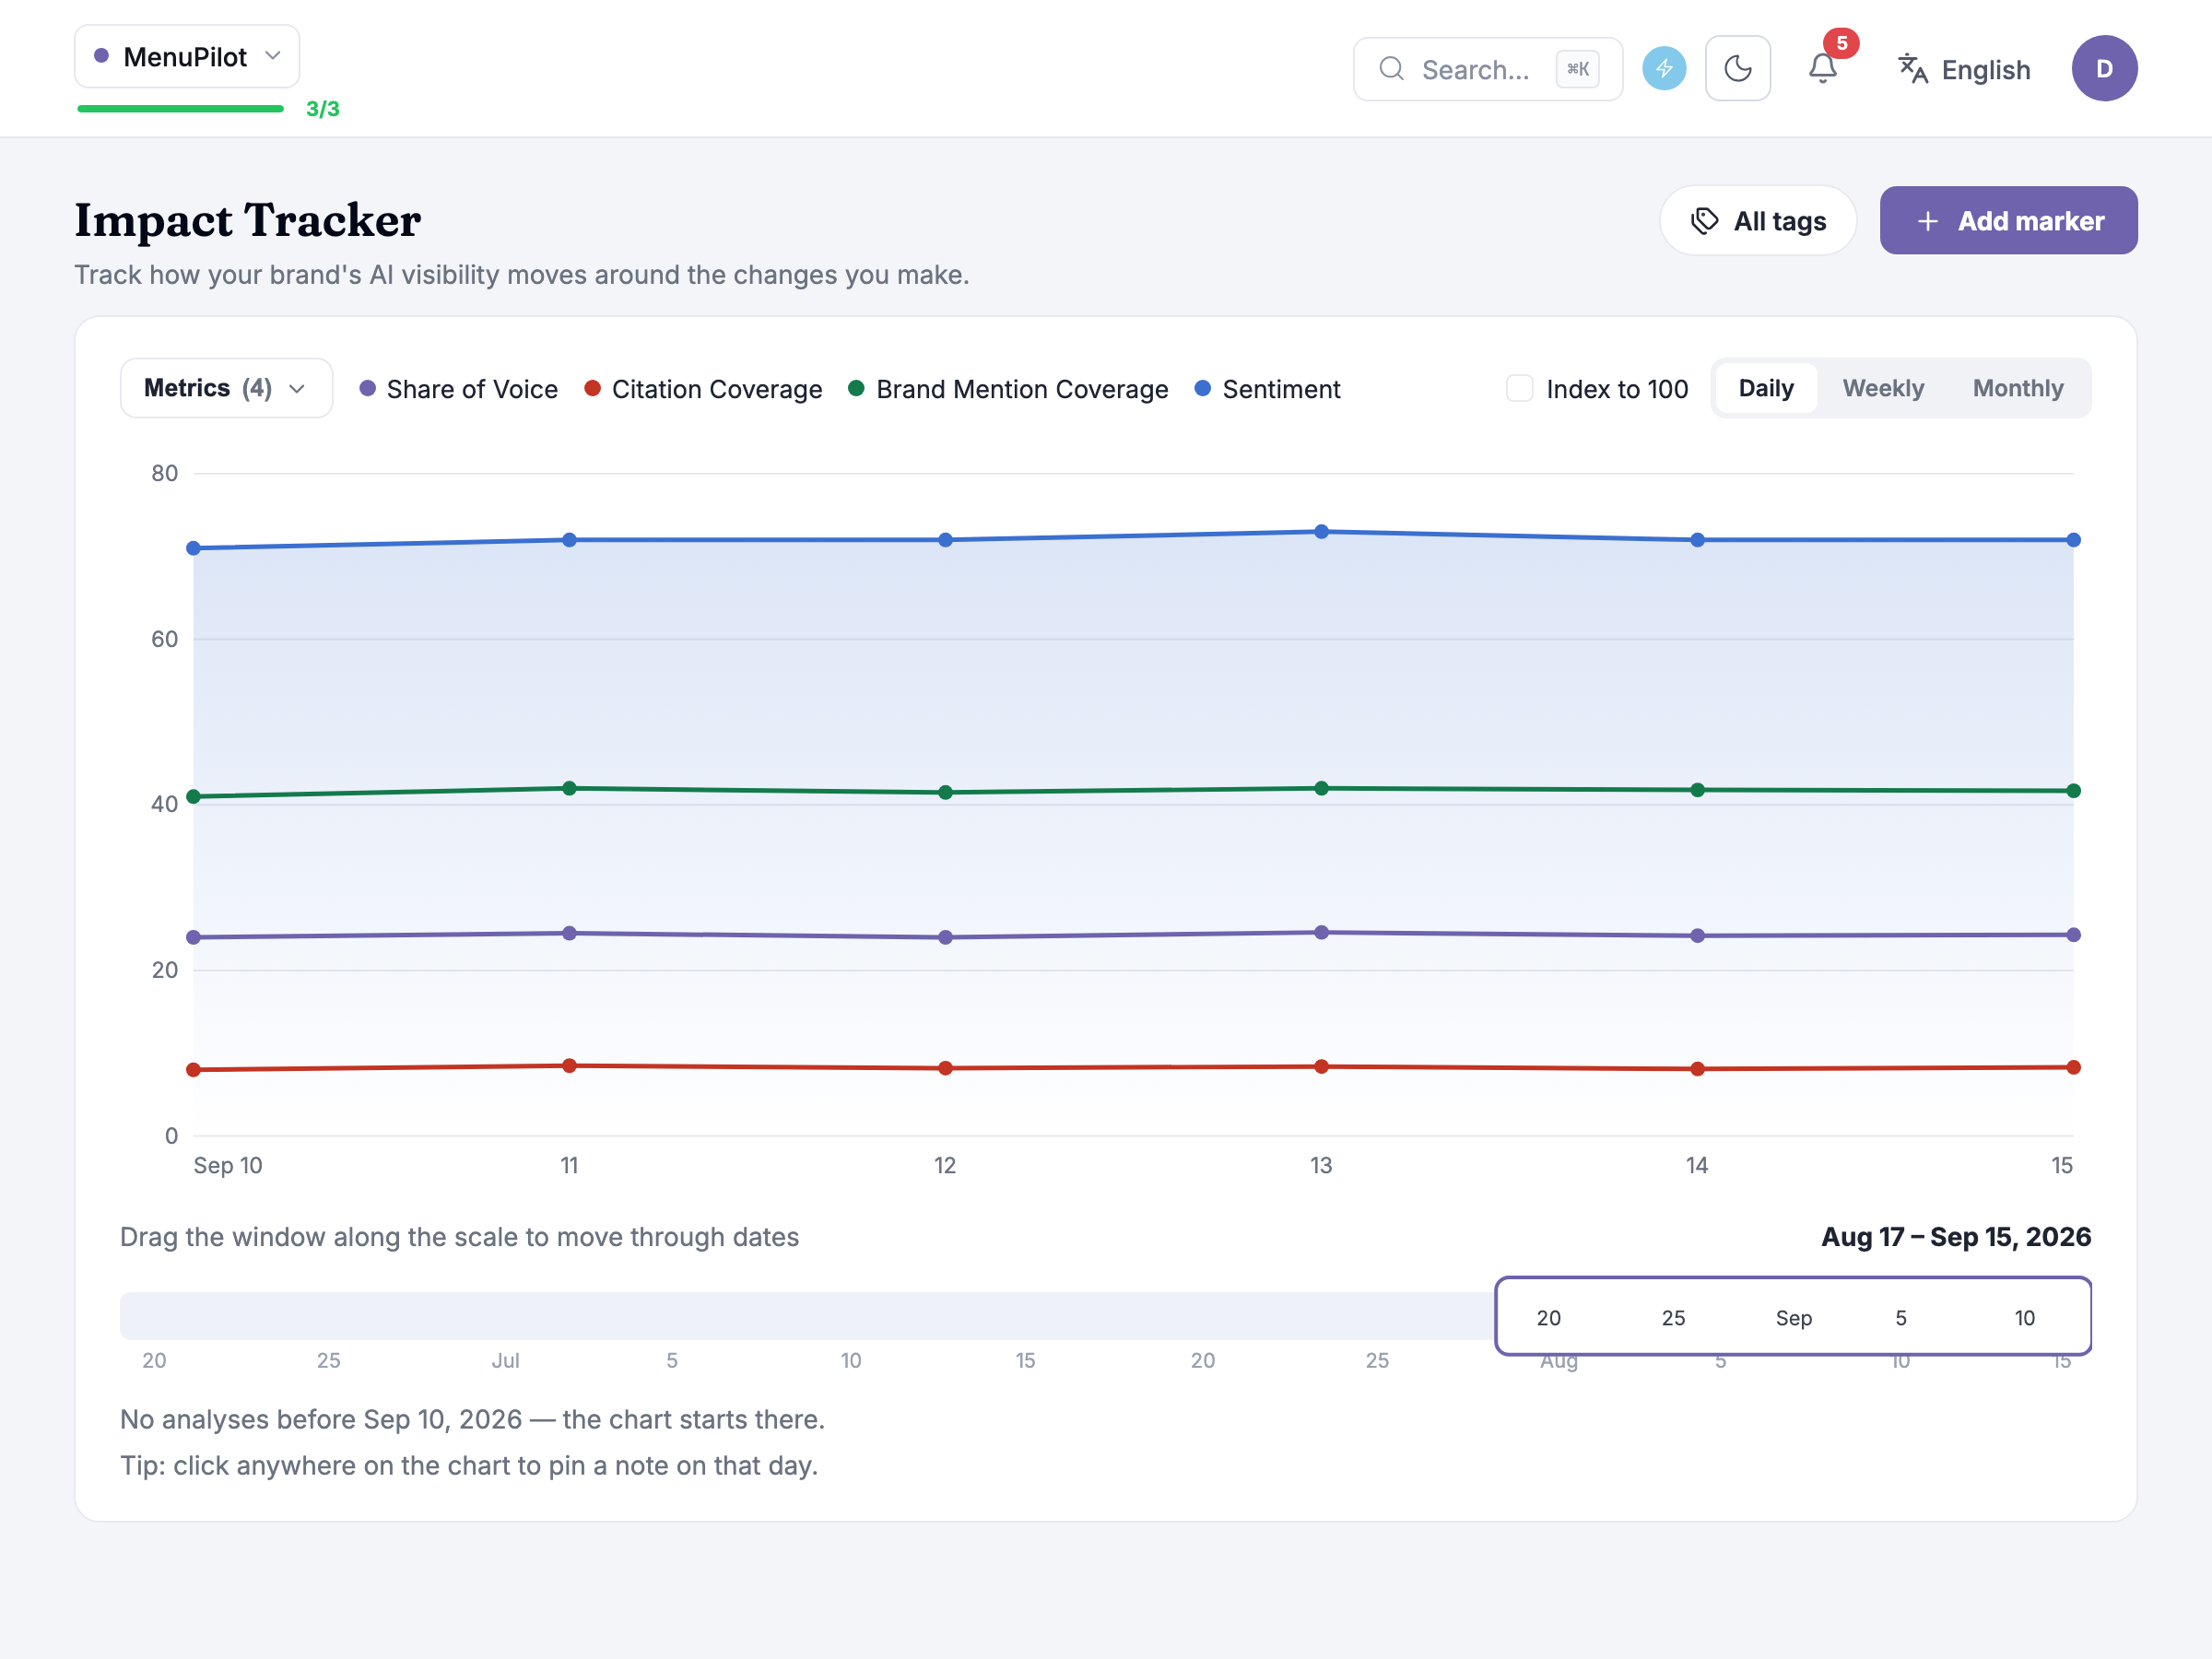Toggle Sentiment legend series
The image size is (2212, 1659).
point(1268,389)
